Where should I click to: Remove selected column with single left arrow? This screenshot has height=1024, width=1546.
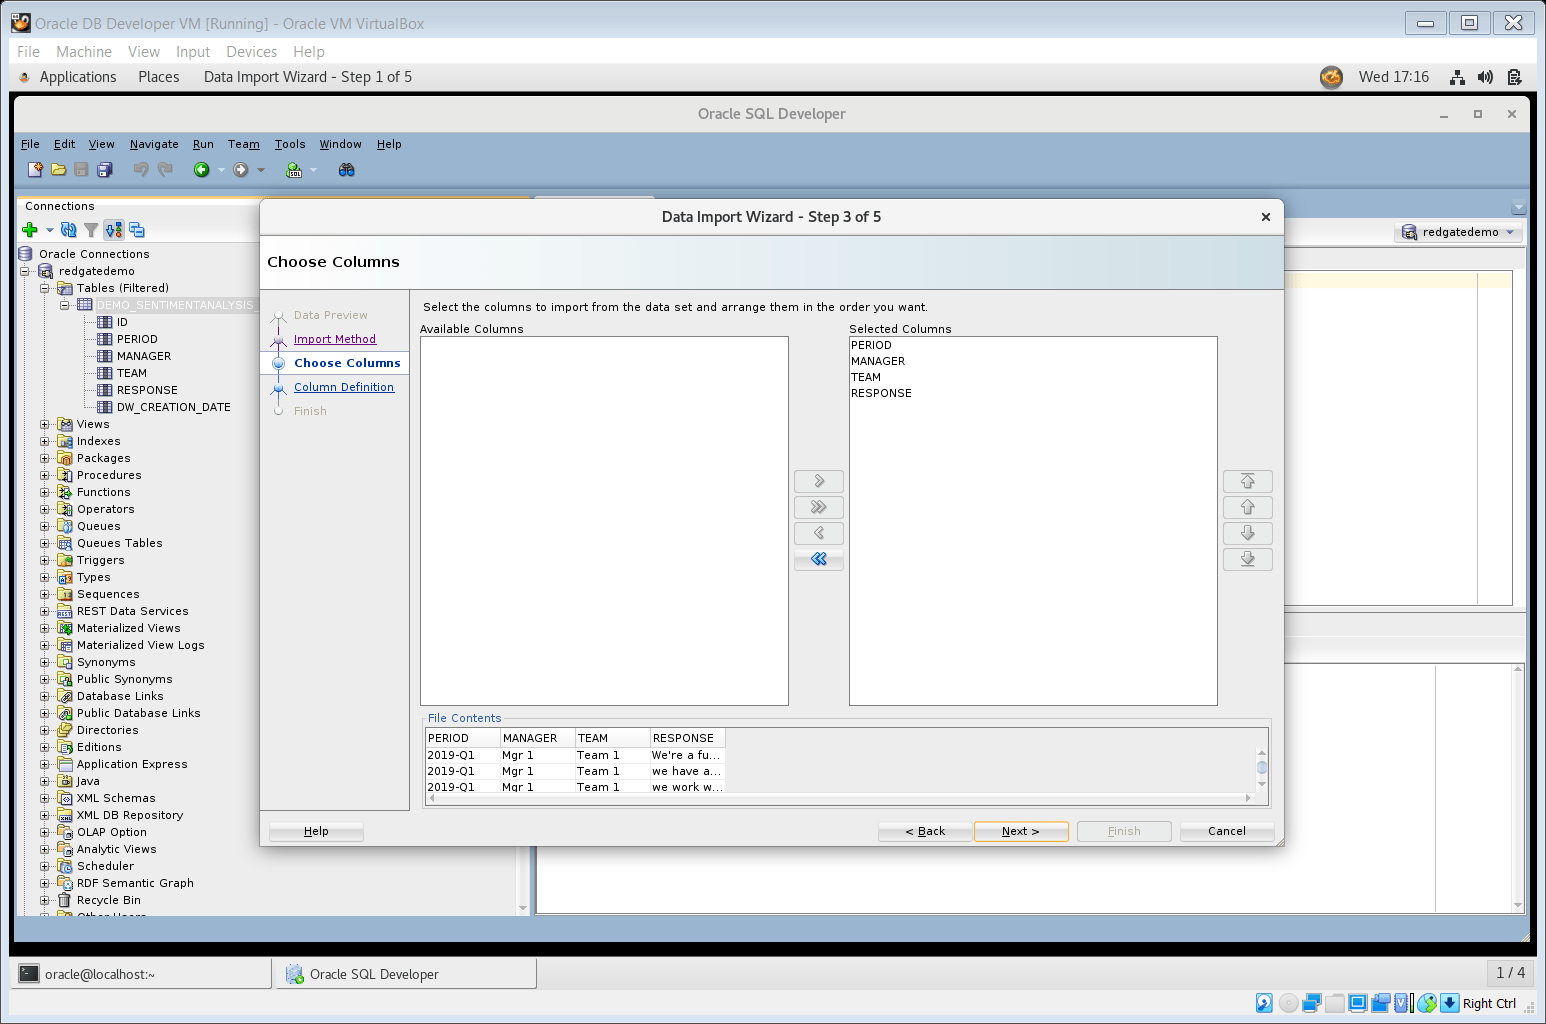click(x=819, y=533)
